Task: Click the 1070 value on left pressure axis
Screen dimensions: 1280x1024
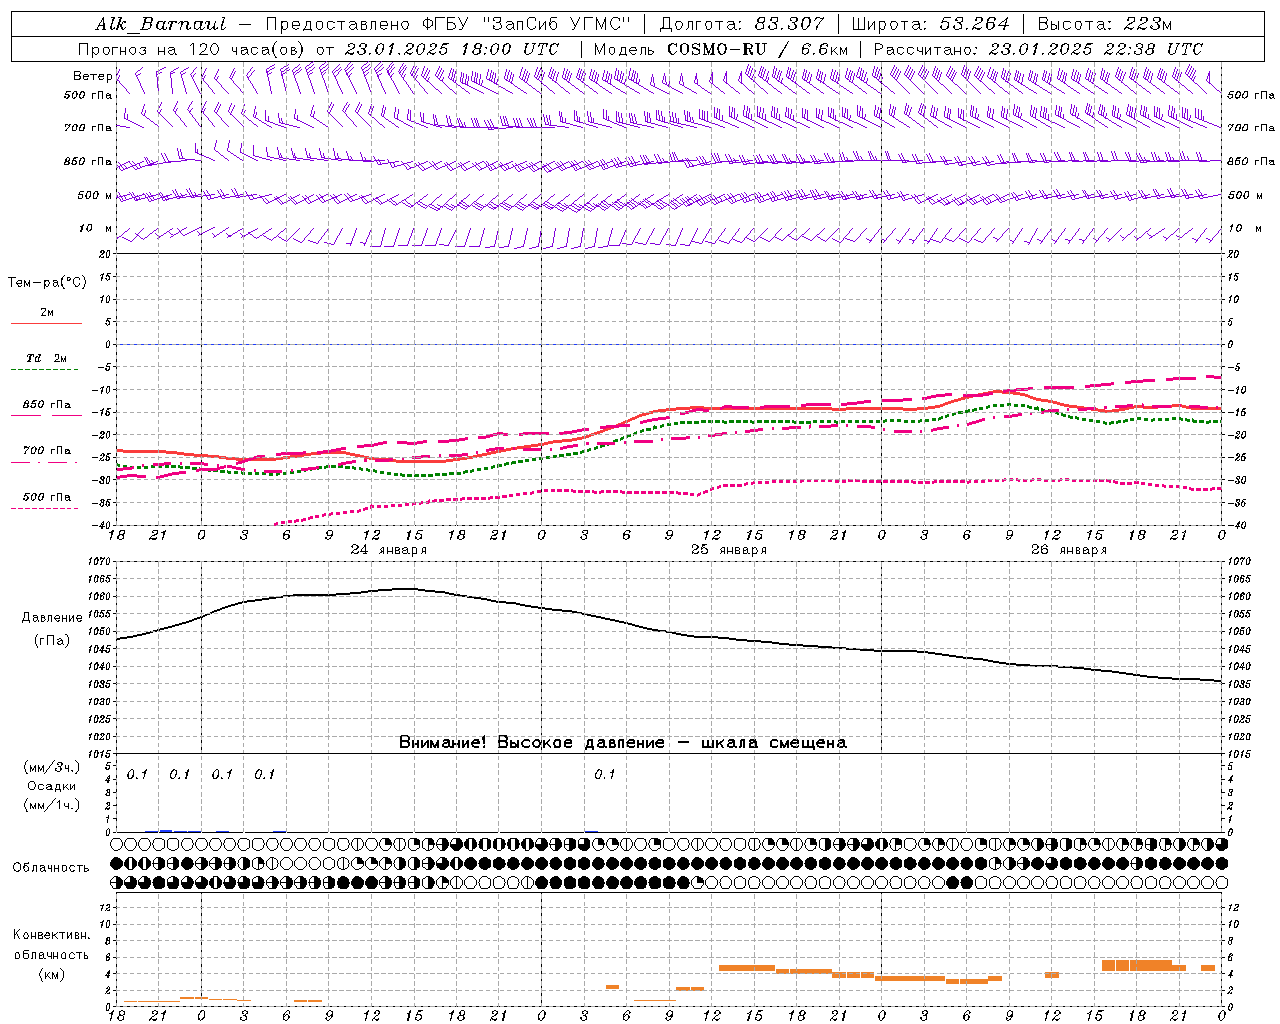Action: 101,562
